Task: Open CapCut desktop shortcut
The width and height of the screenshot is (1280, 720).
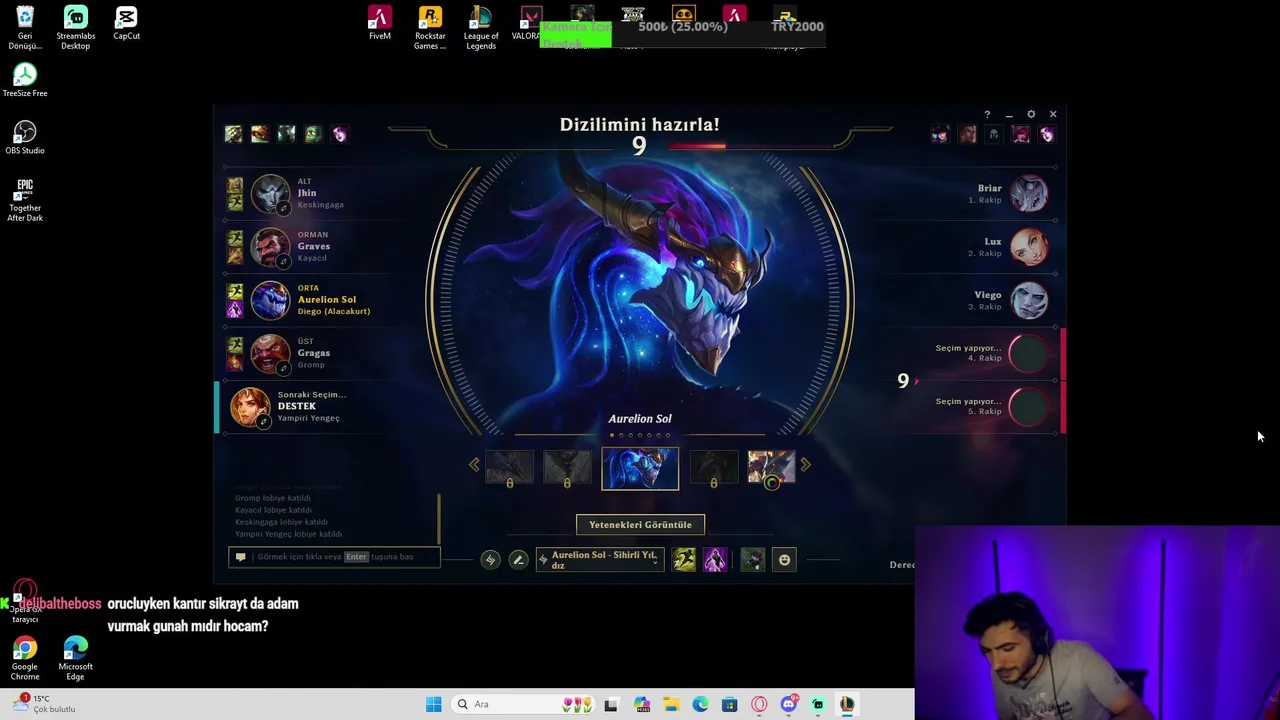Action: 126,23
